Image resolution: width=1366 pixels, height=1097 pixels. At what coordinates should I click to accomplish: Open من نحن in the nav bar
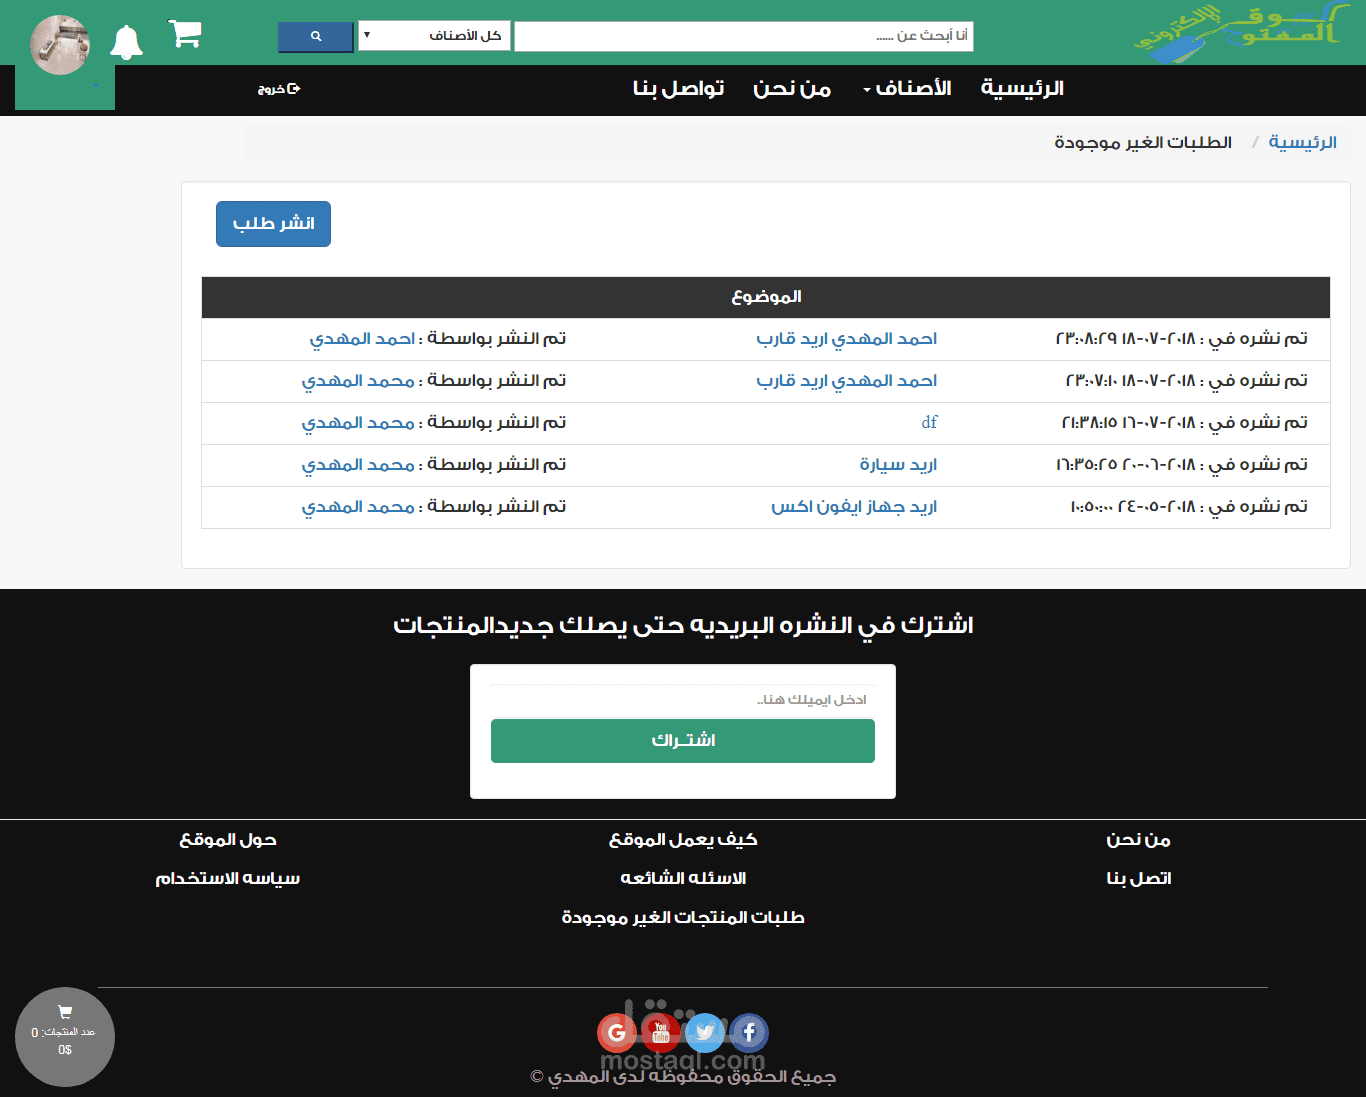coord(792,89)
